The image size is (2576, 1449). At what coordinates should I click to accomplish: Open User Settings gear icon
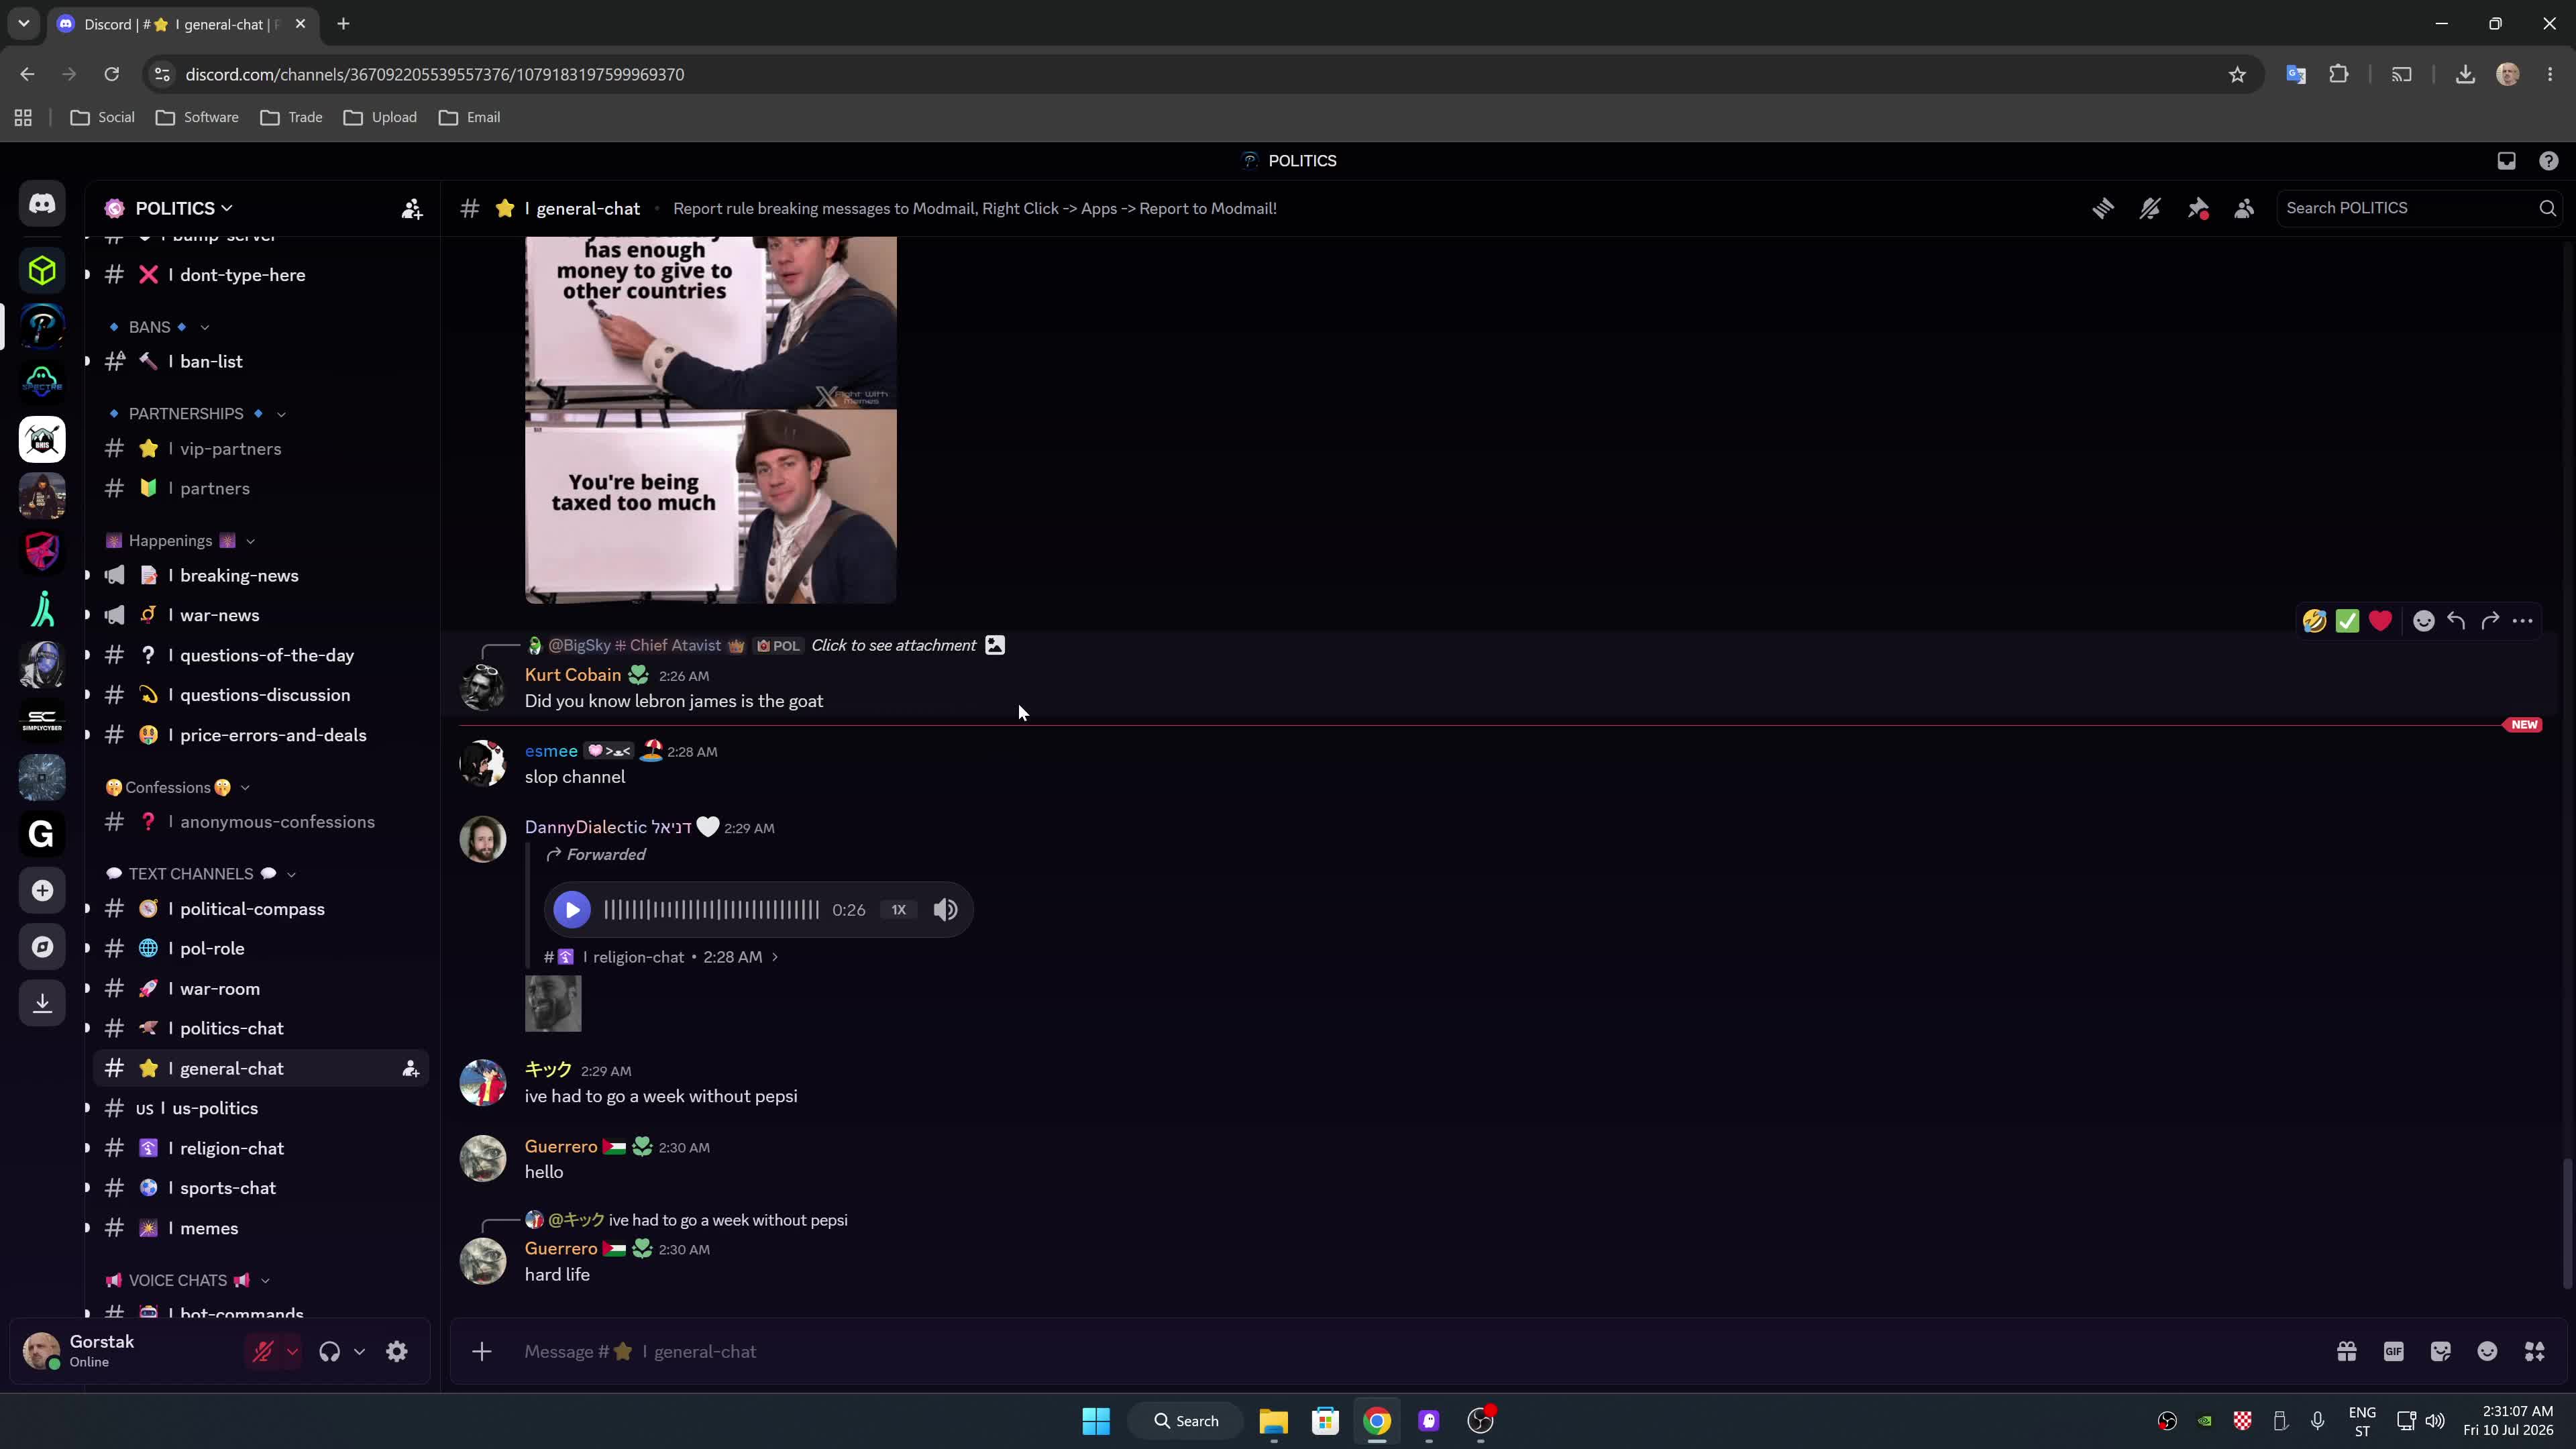click(397, 1352)
